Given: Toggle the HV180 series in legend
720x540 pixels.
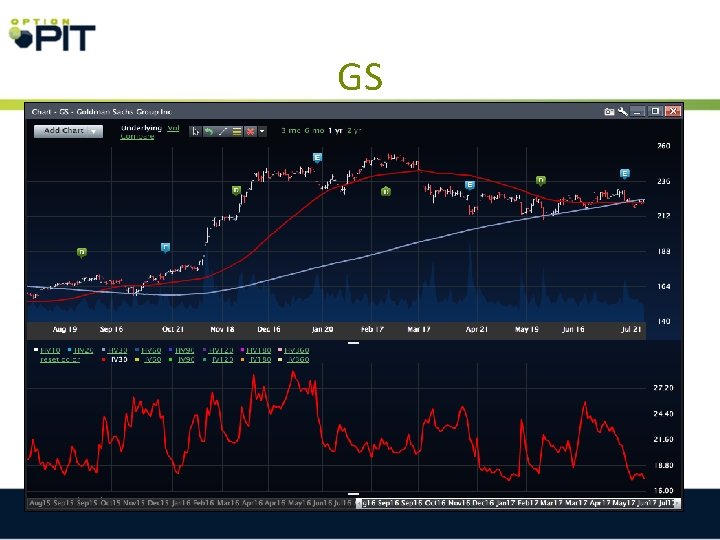Looking at the screenshot, I should pyautogui.click(x=259, y=350).
